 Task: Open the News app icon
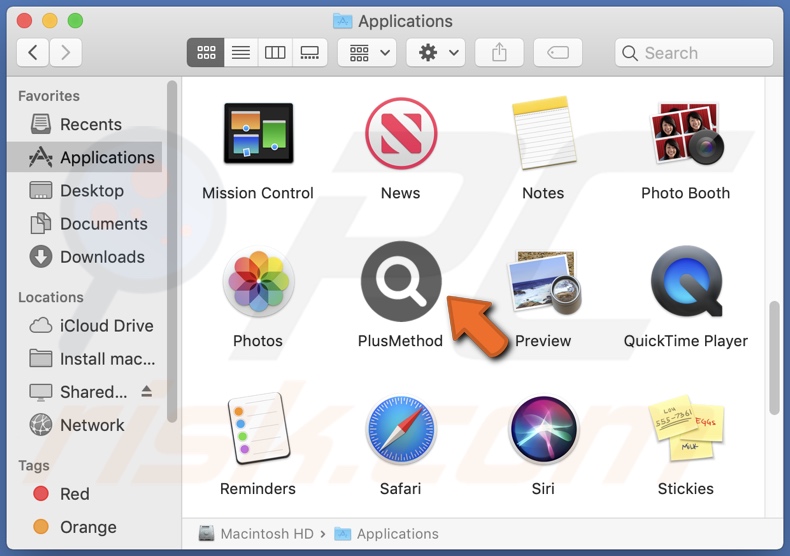tap(401, 133)
